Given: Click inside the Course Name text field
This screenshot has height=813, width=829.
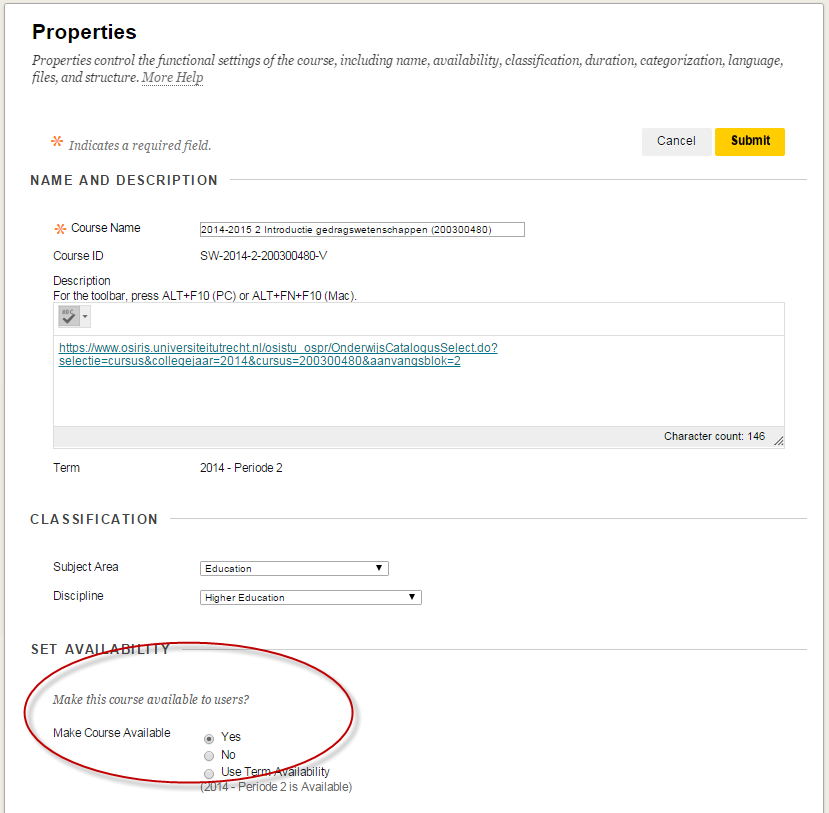Looking at the screenshot, I should pyautogui.click(x=362, y=229).
